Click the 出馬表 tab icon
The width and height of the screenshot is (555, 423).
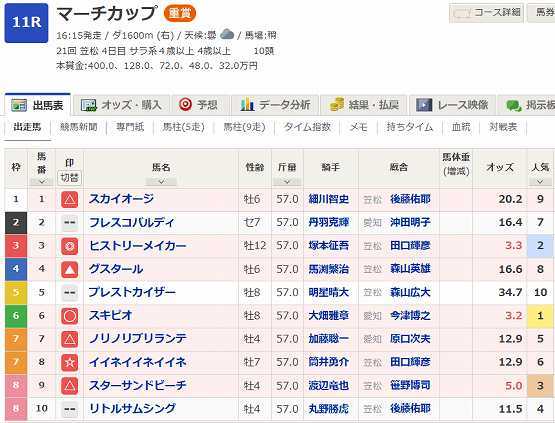19,105
